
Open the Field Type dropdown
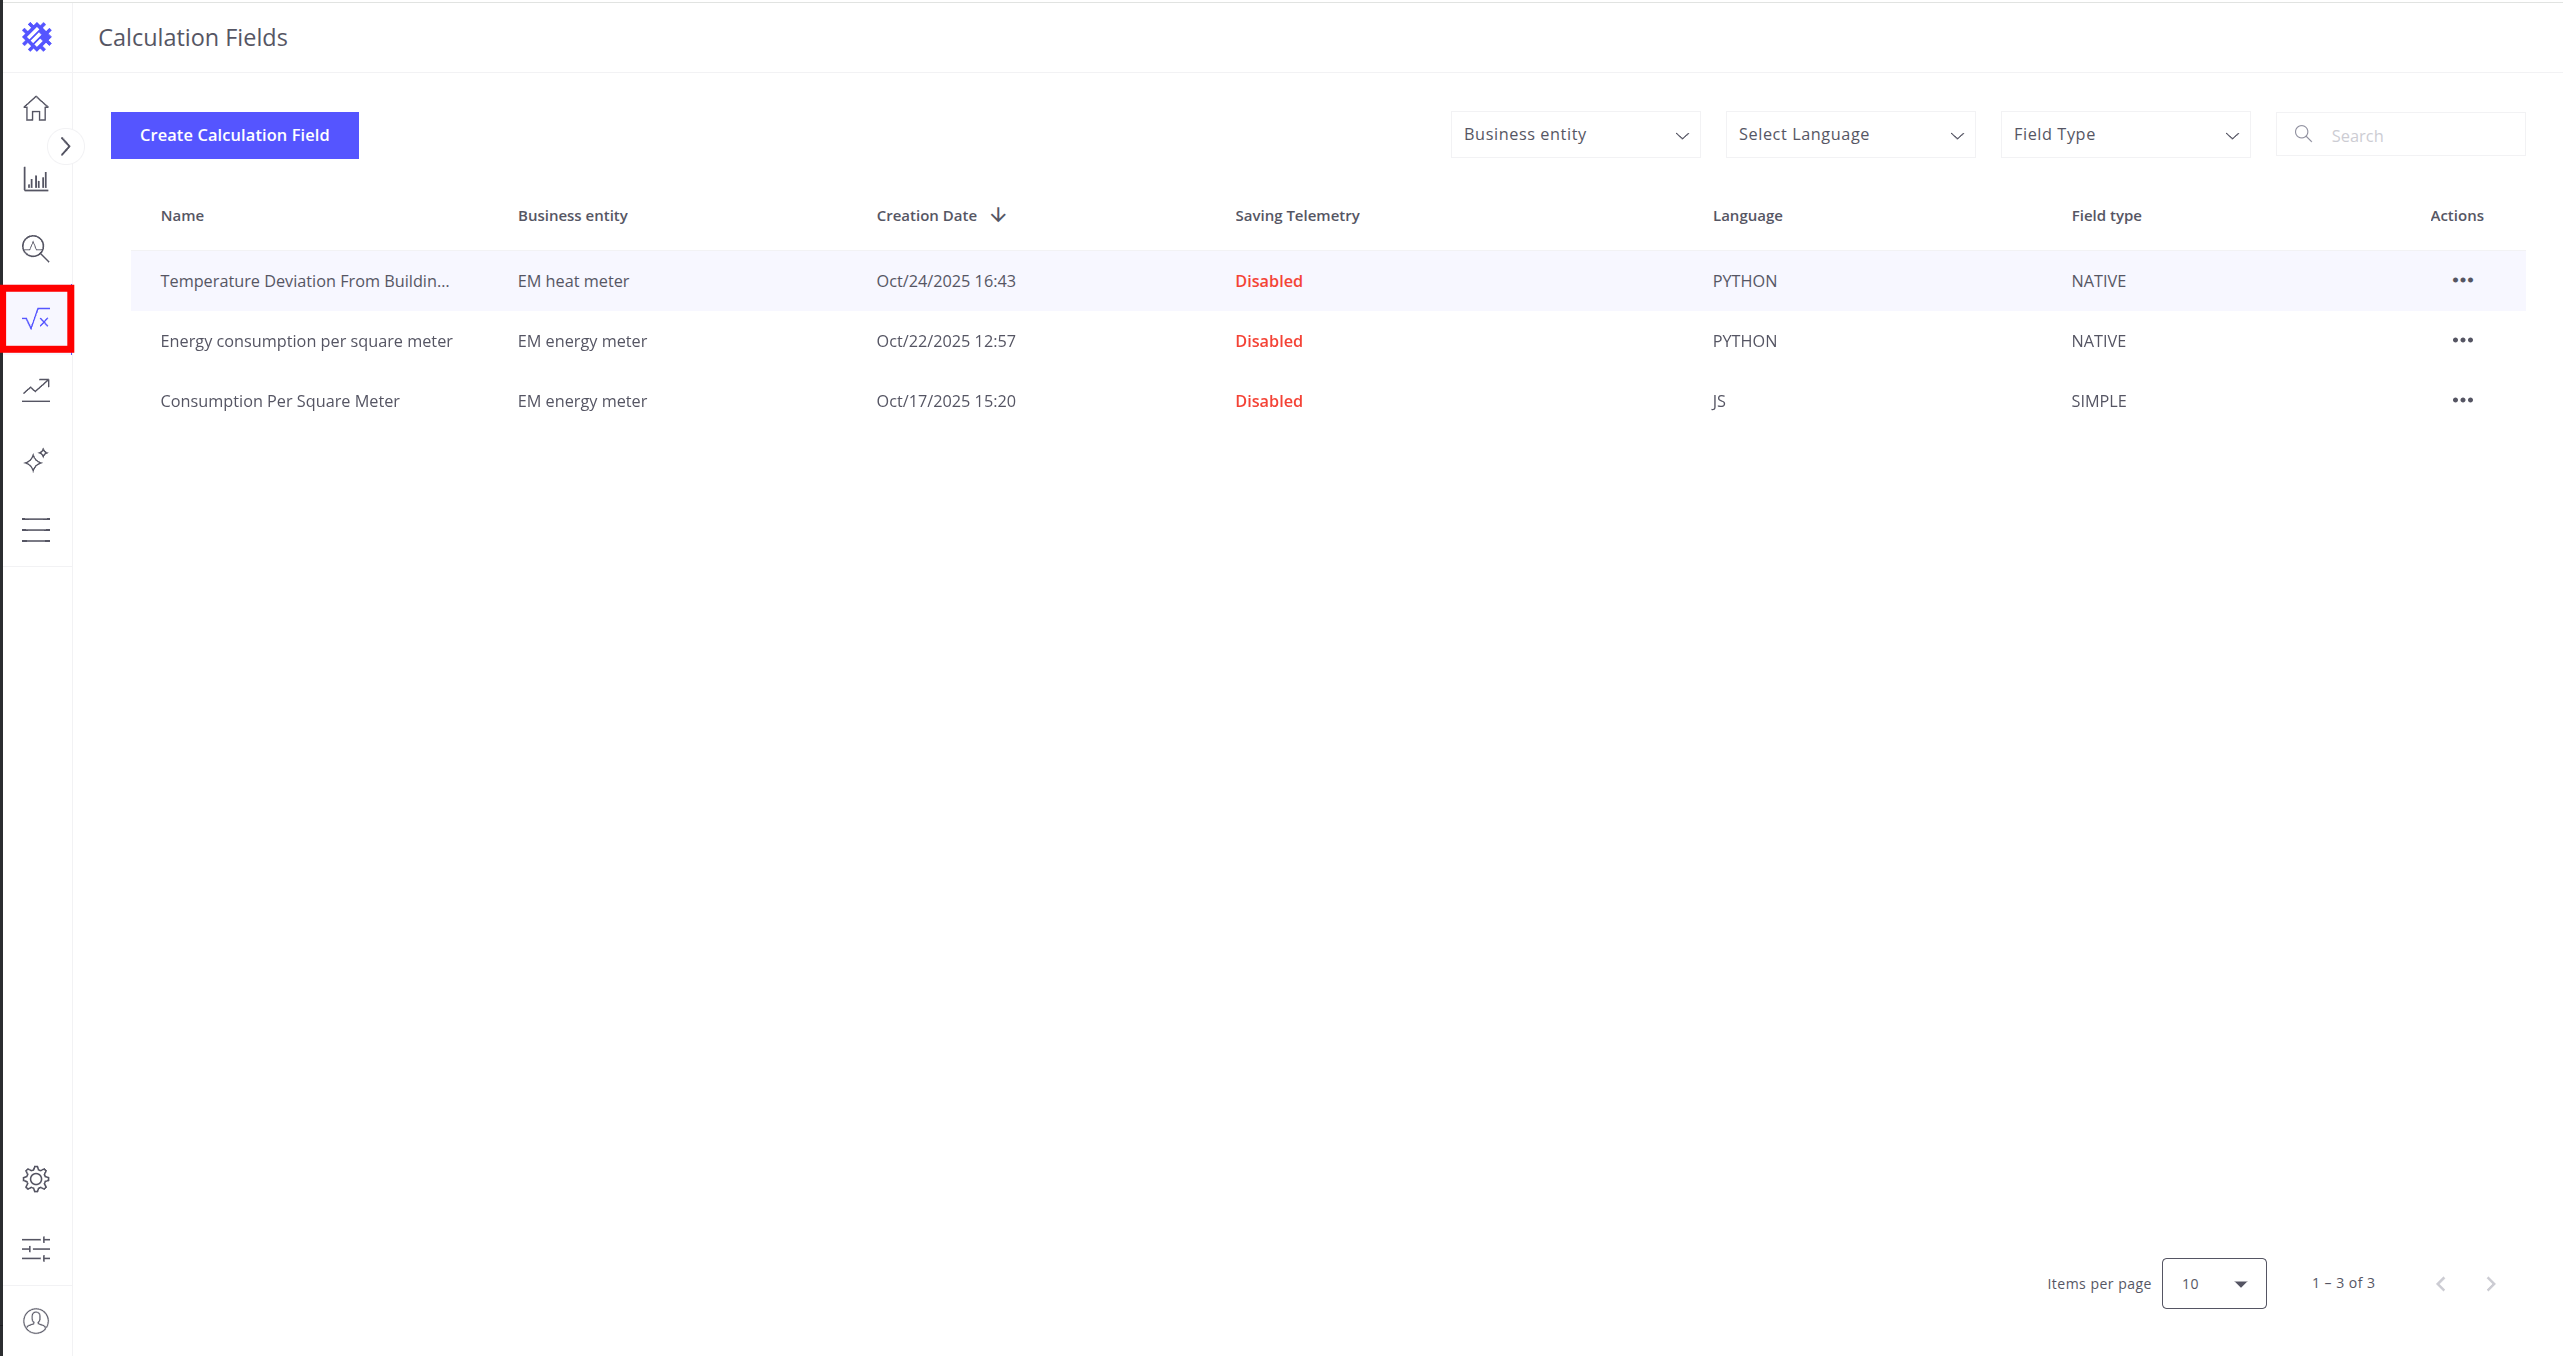2125,134
